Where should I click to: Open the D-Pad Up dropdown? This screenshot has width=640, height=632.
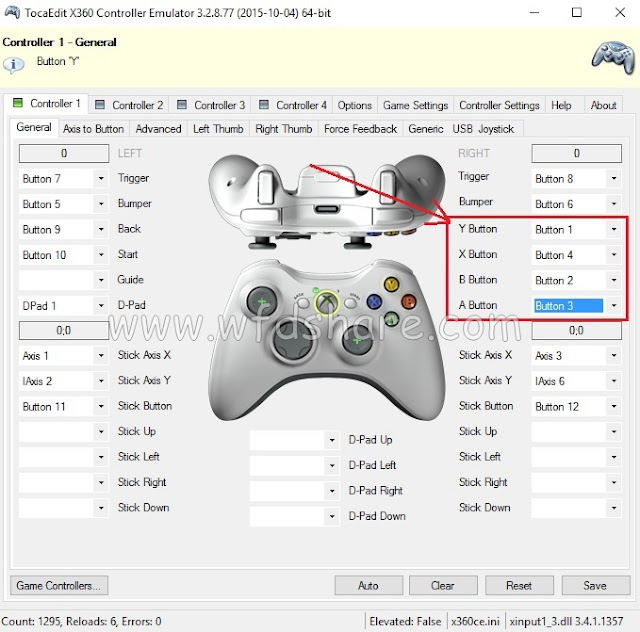tap(294, 440)
